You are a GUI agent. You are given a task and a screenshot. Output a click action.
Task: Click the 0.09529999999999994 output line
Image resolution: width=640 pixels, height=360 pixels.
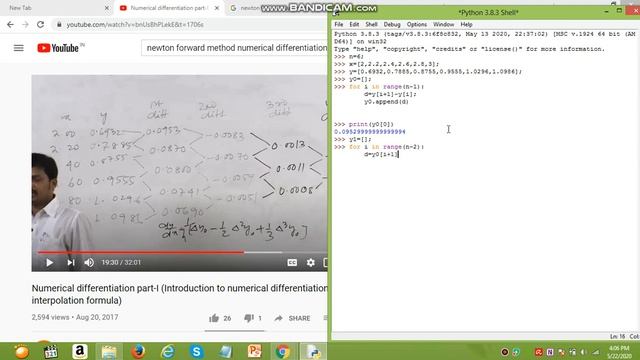pos(370,131)
